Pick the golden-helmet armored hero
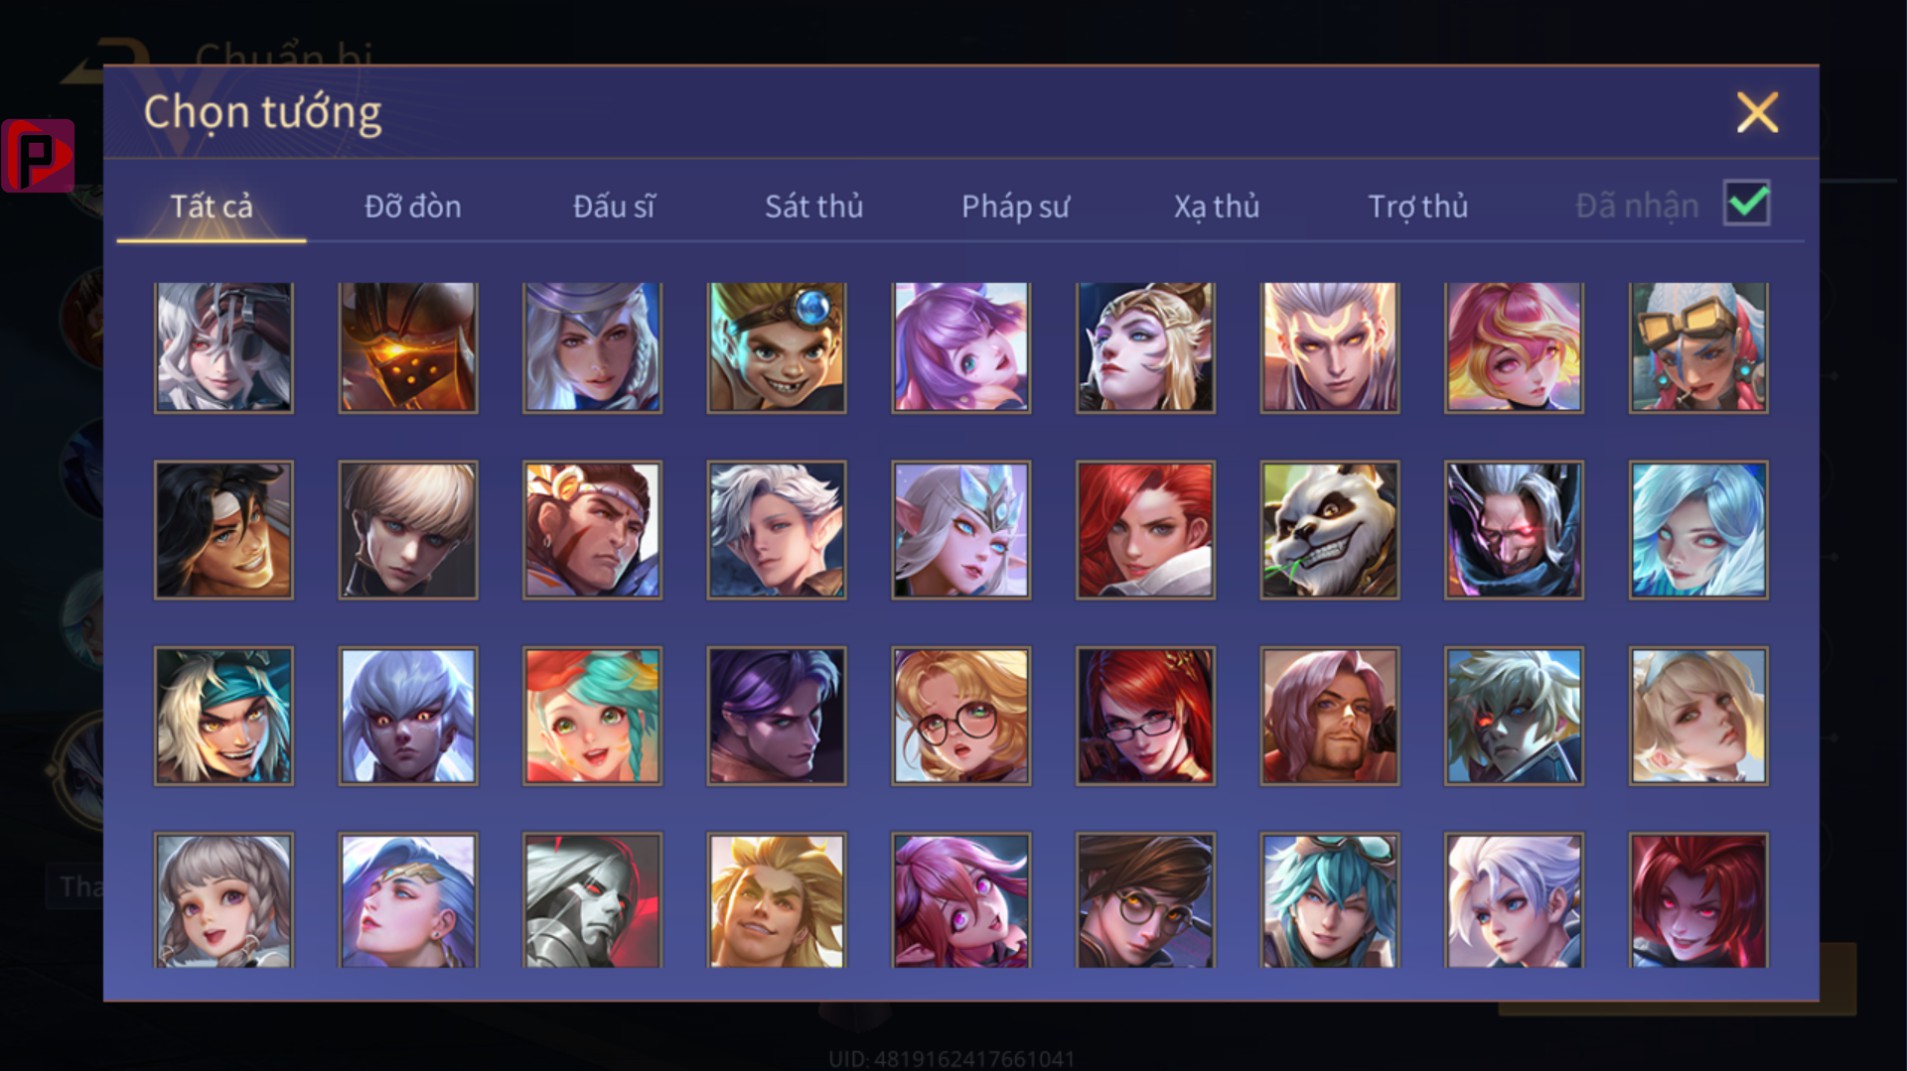 tap(408, 347)
